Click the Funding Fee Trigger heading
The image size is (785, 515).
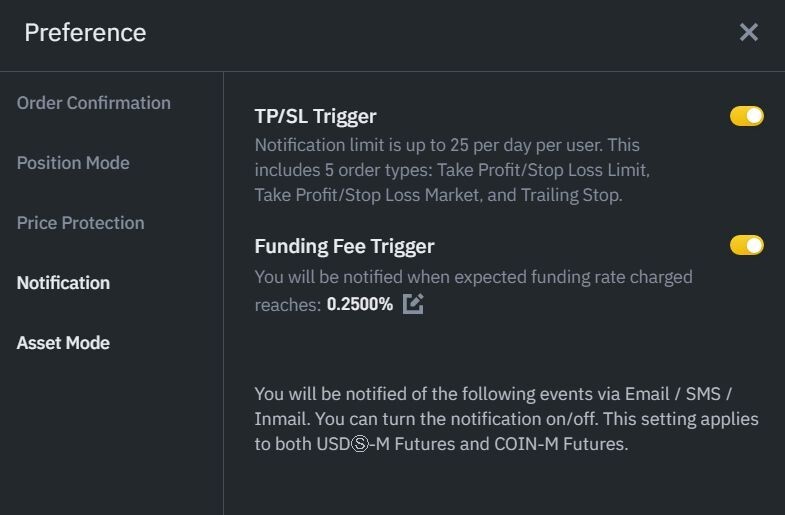(x=344, y=246)
